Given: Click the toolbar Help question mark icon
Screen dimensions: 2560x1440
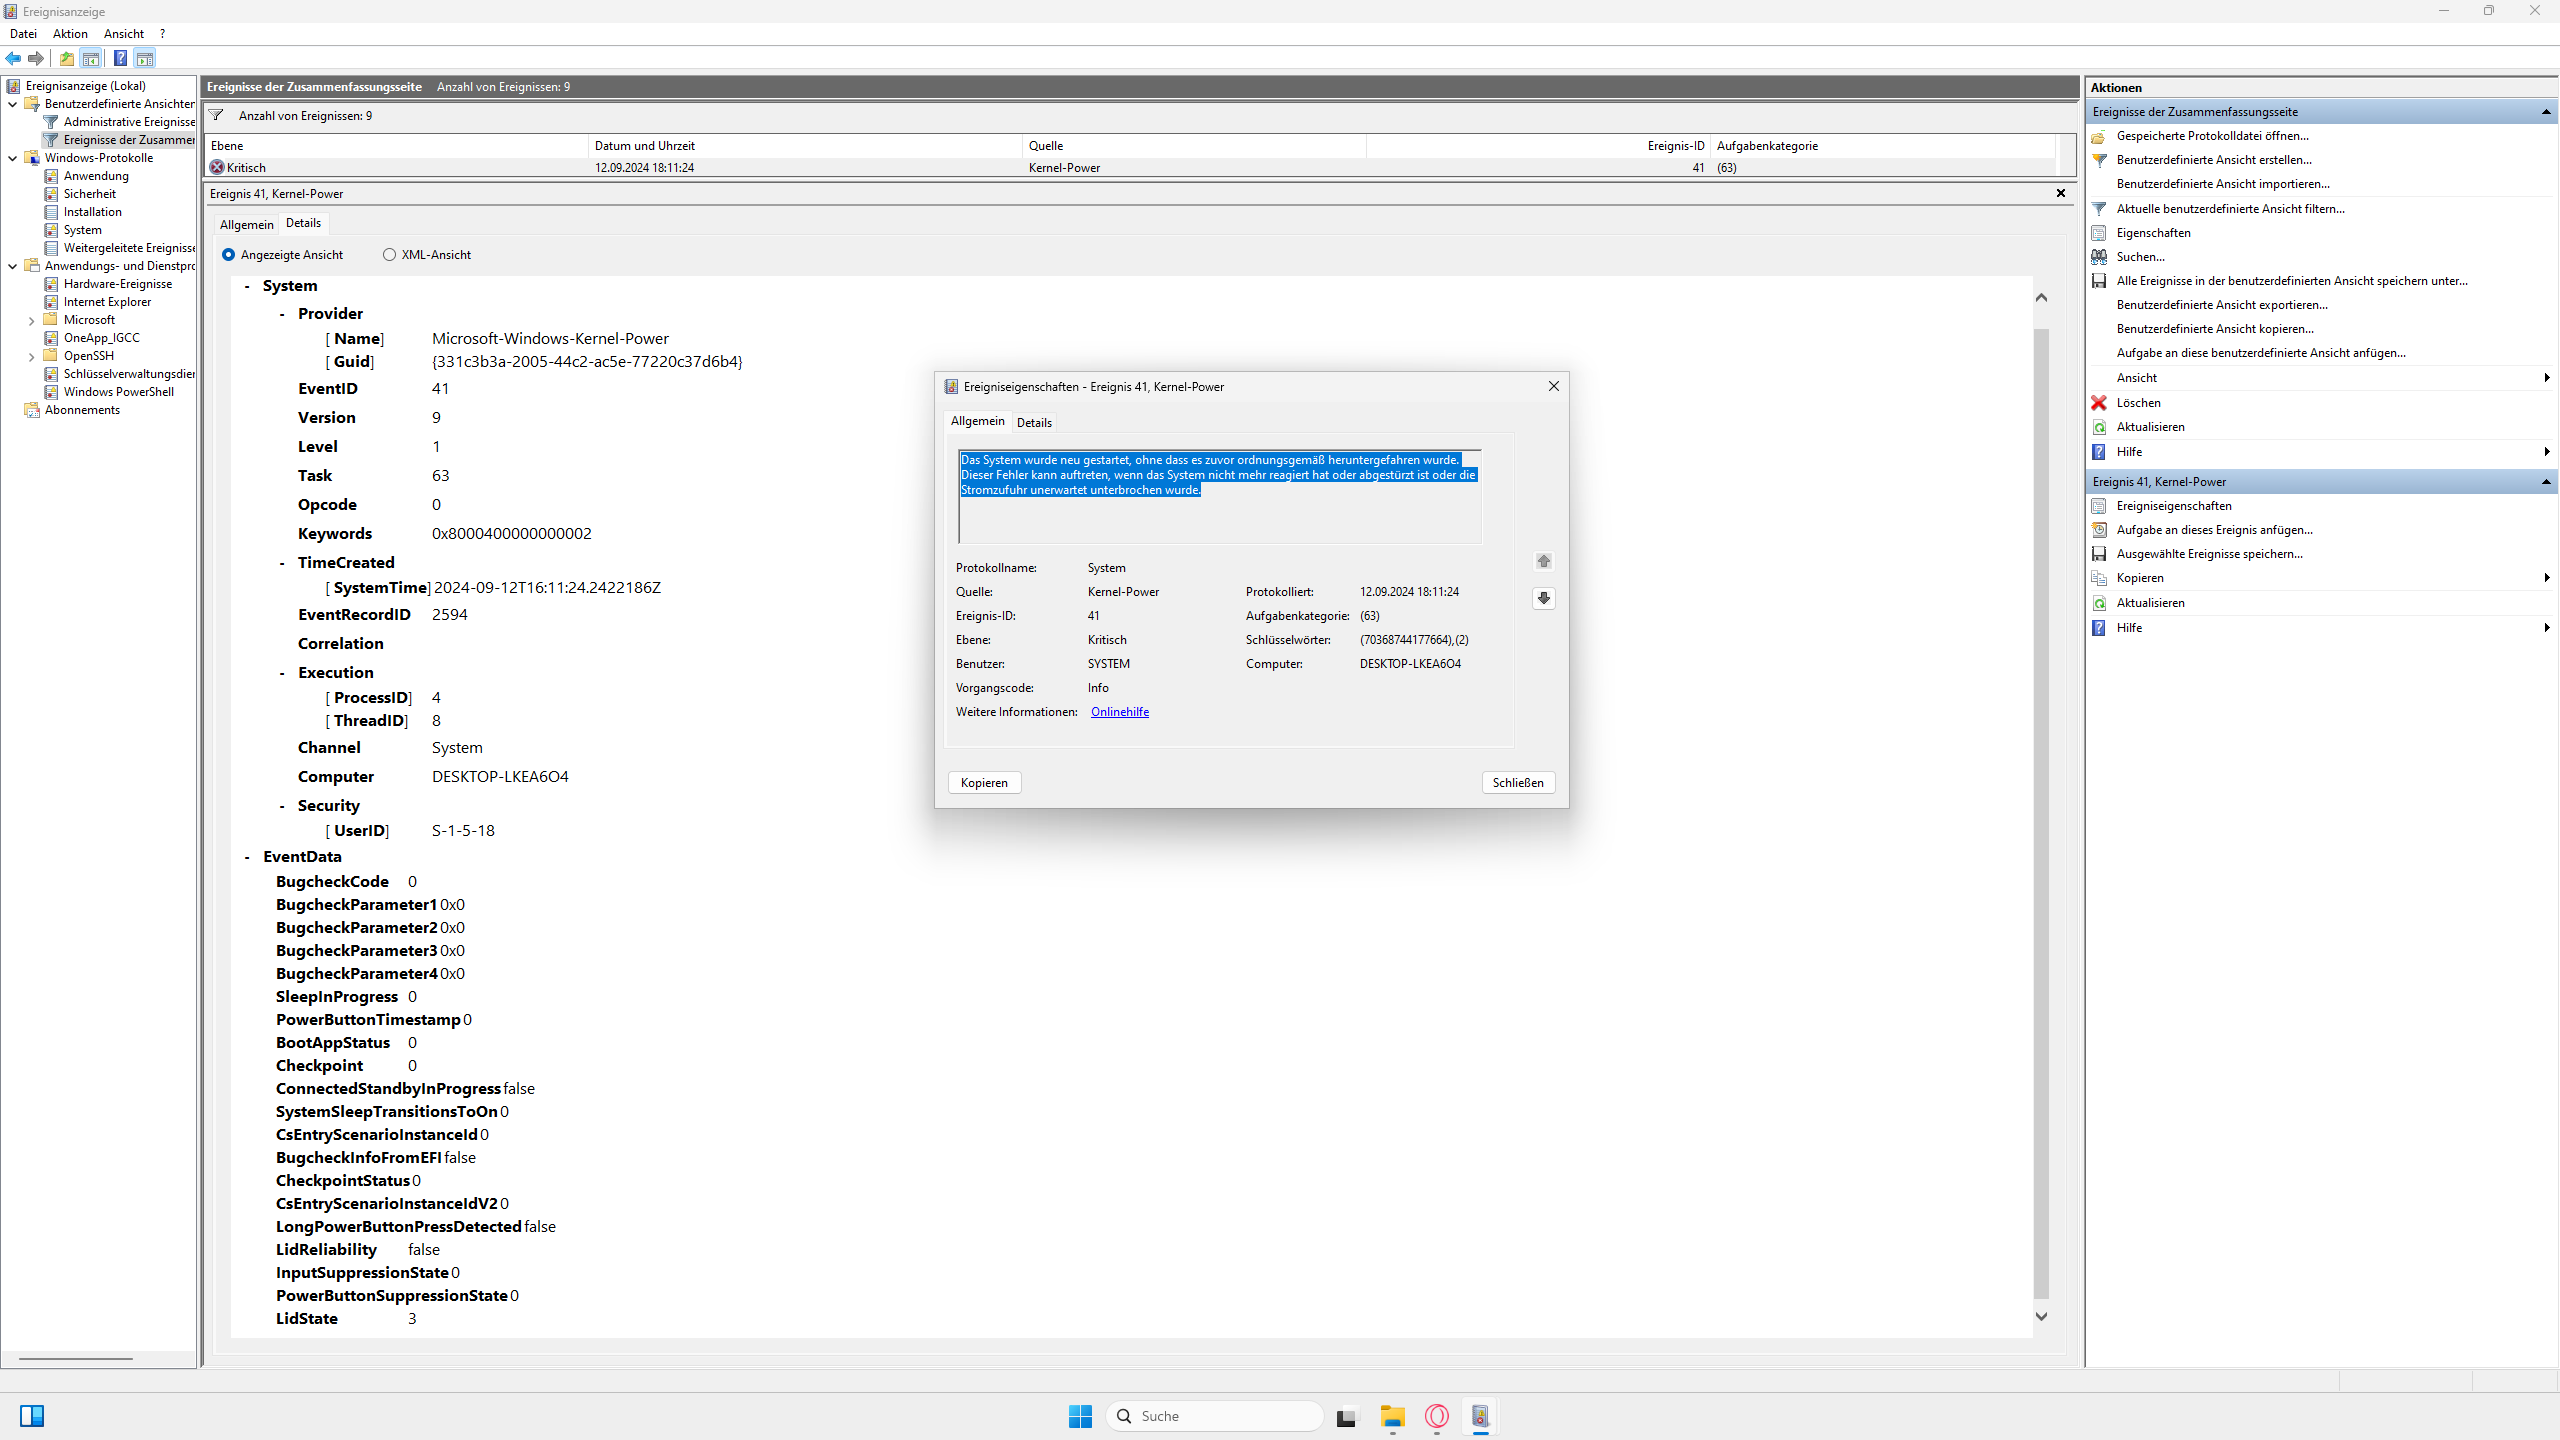Looking at the screenshot, I should pos(120,58).
